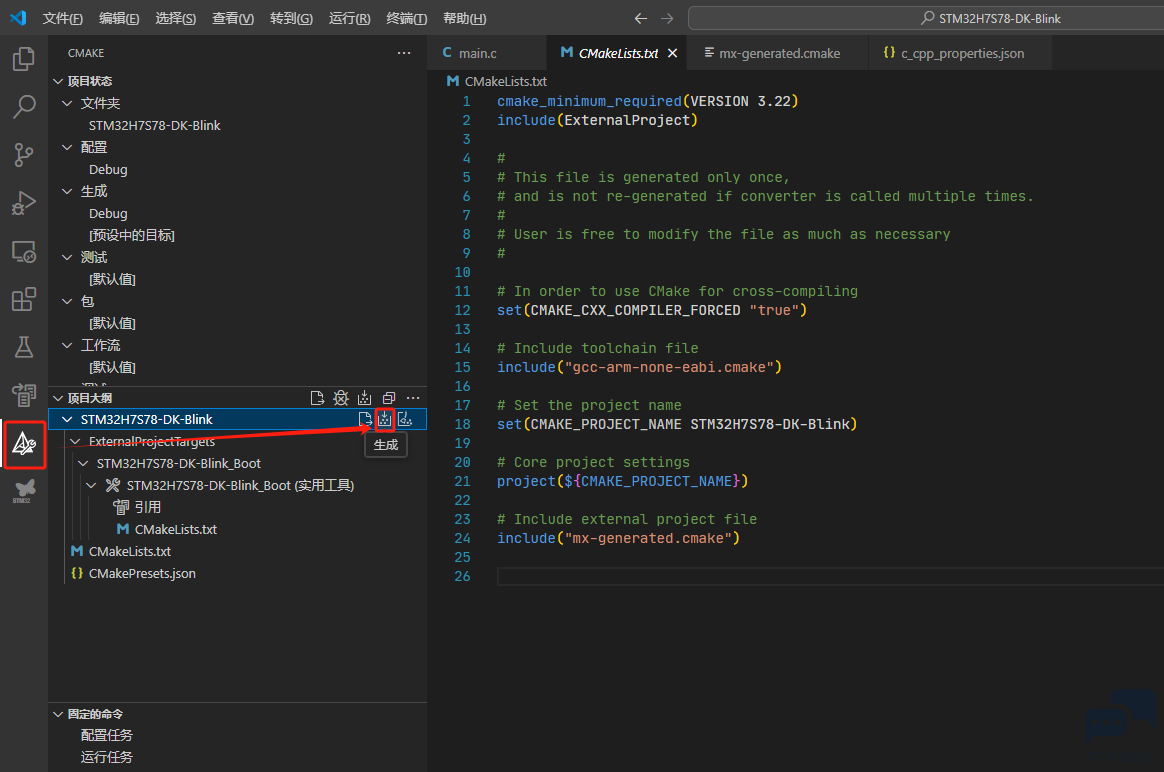Screen dimensions: 1164x772
Task: Navigate forward with the right arrow
Action: click(x=667, y=19)
